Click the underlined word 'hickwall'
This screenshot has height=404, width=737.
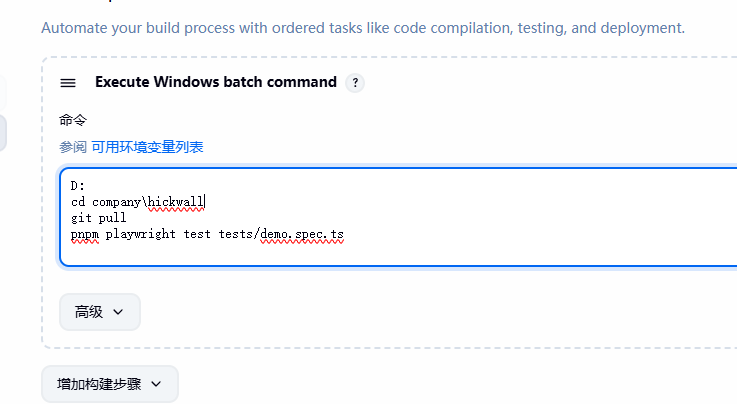(x=176, y=202)
